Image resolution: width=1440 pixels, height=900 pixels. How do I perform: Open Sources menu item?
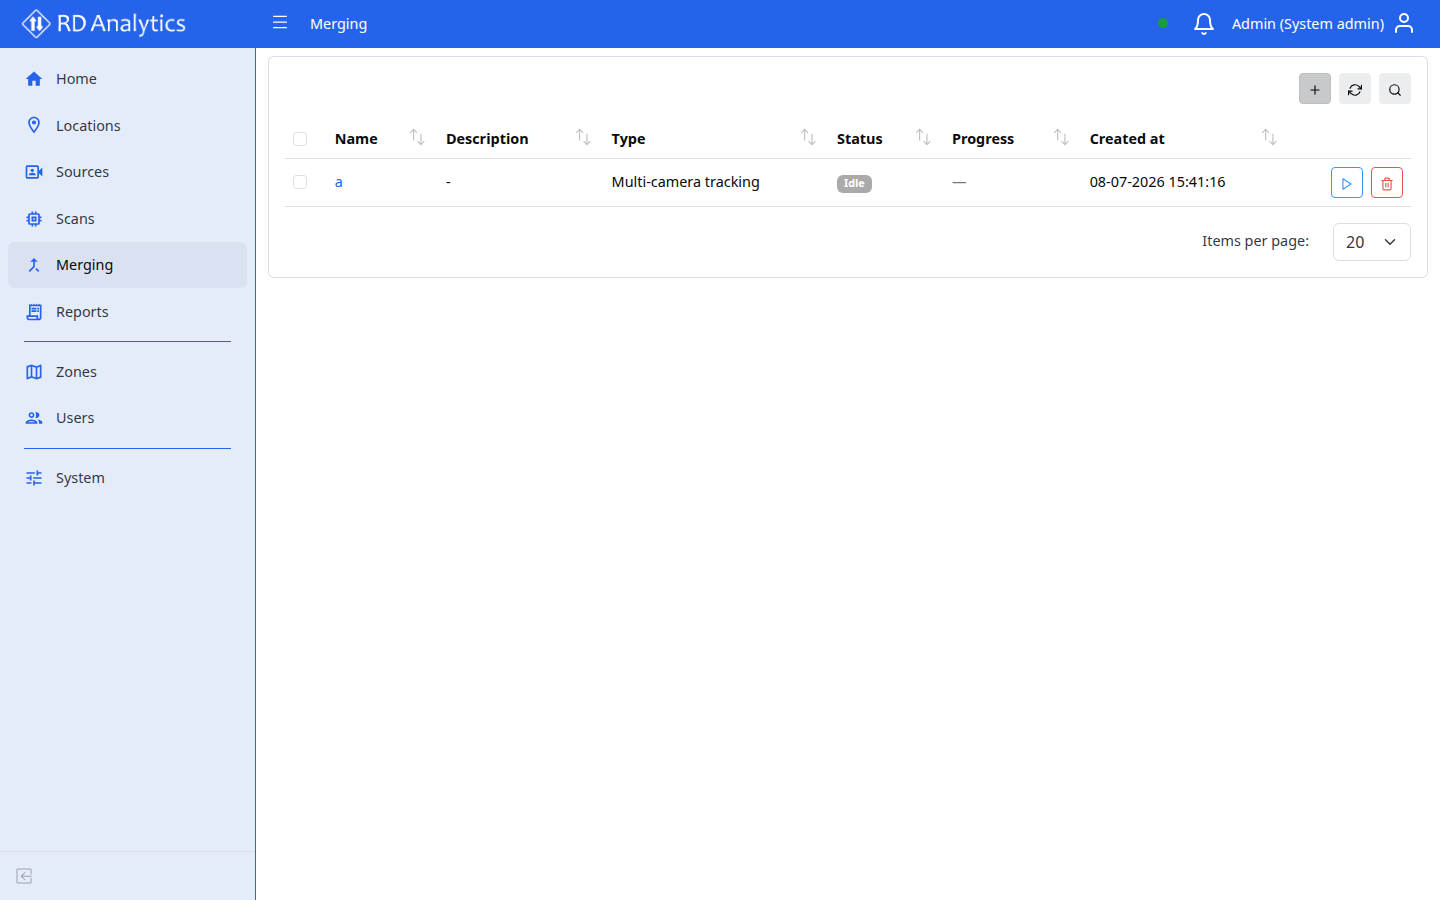127,172
